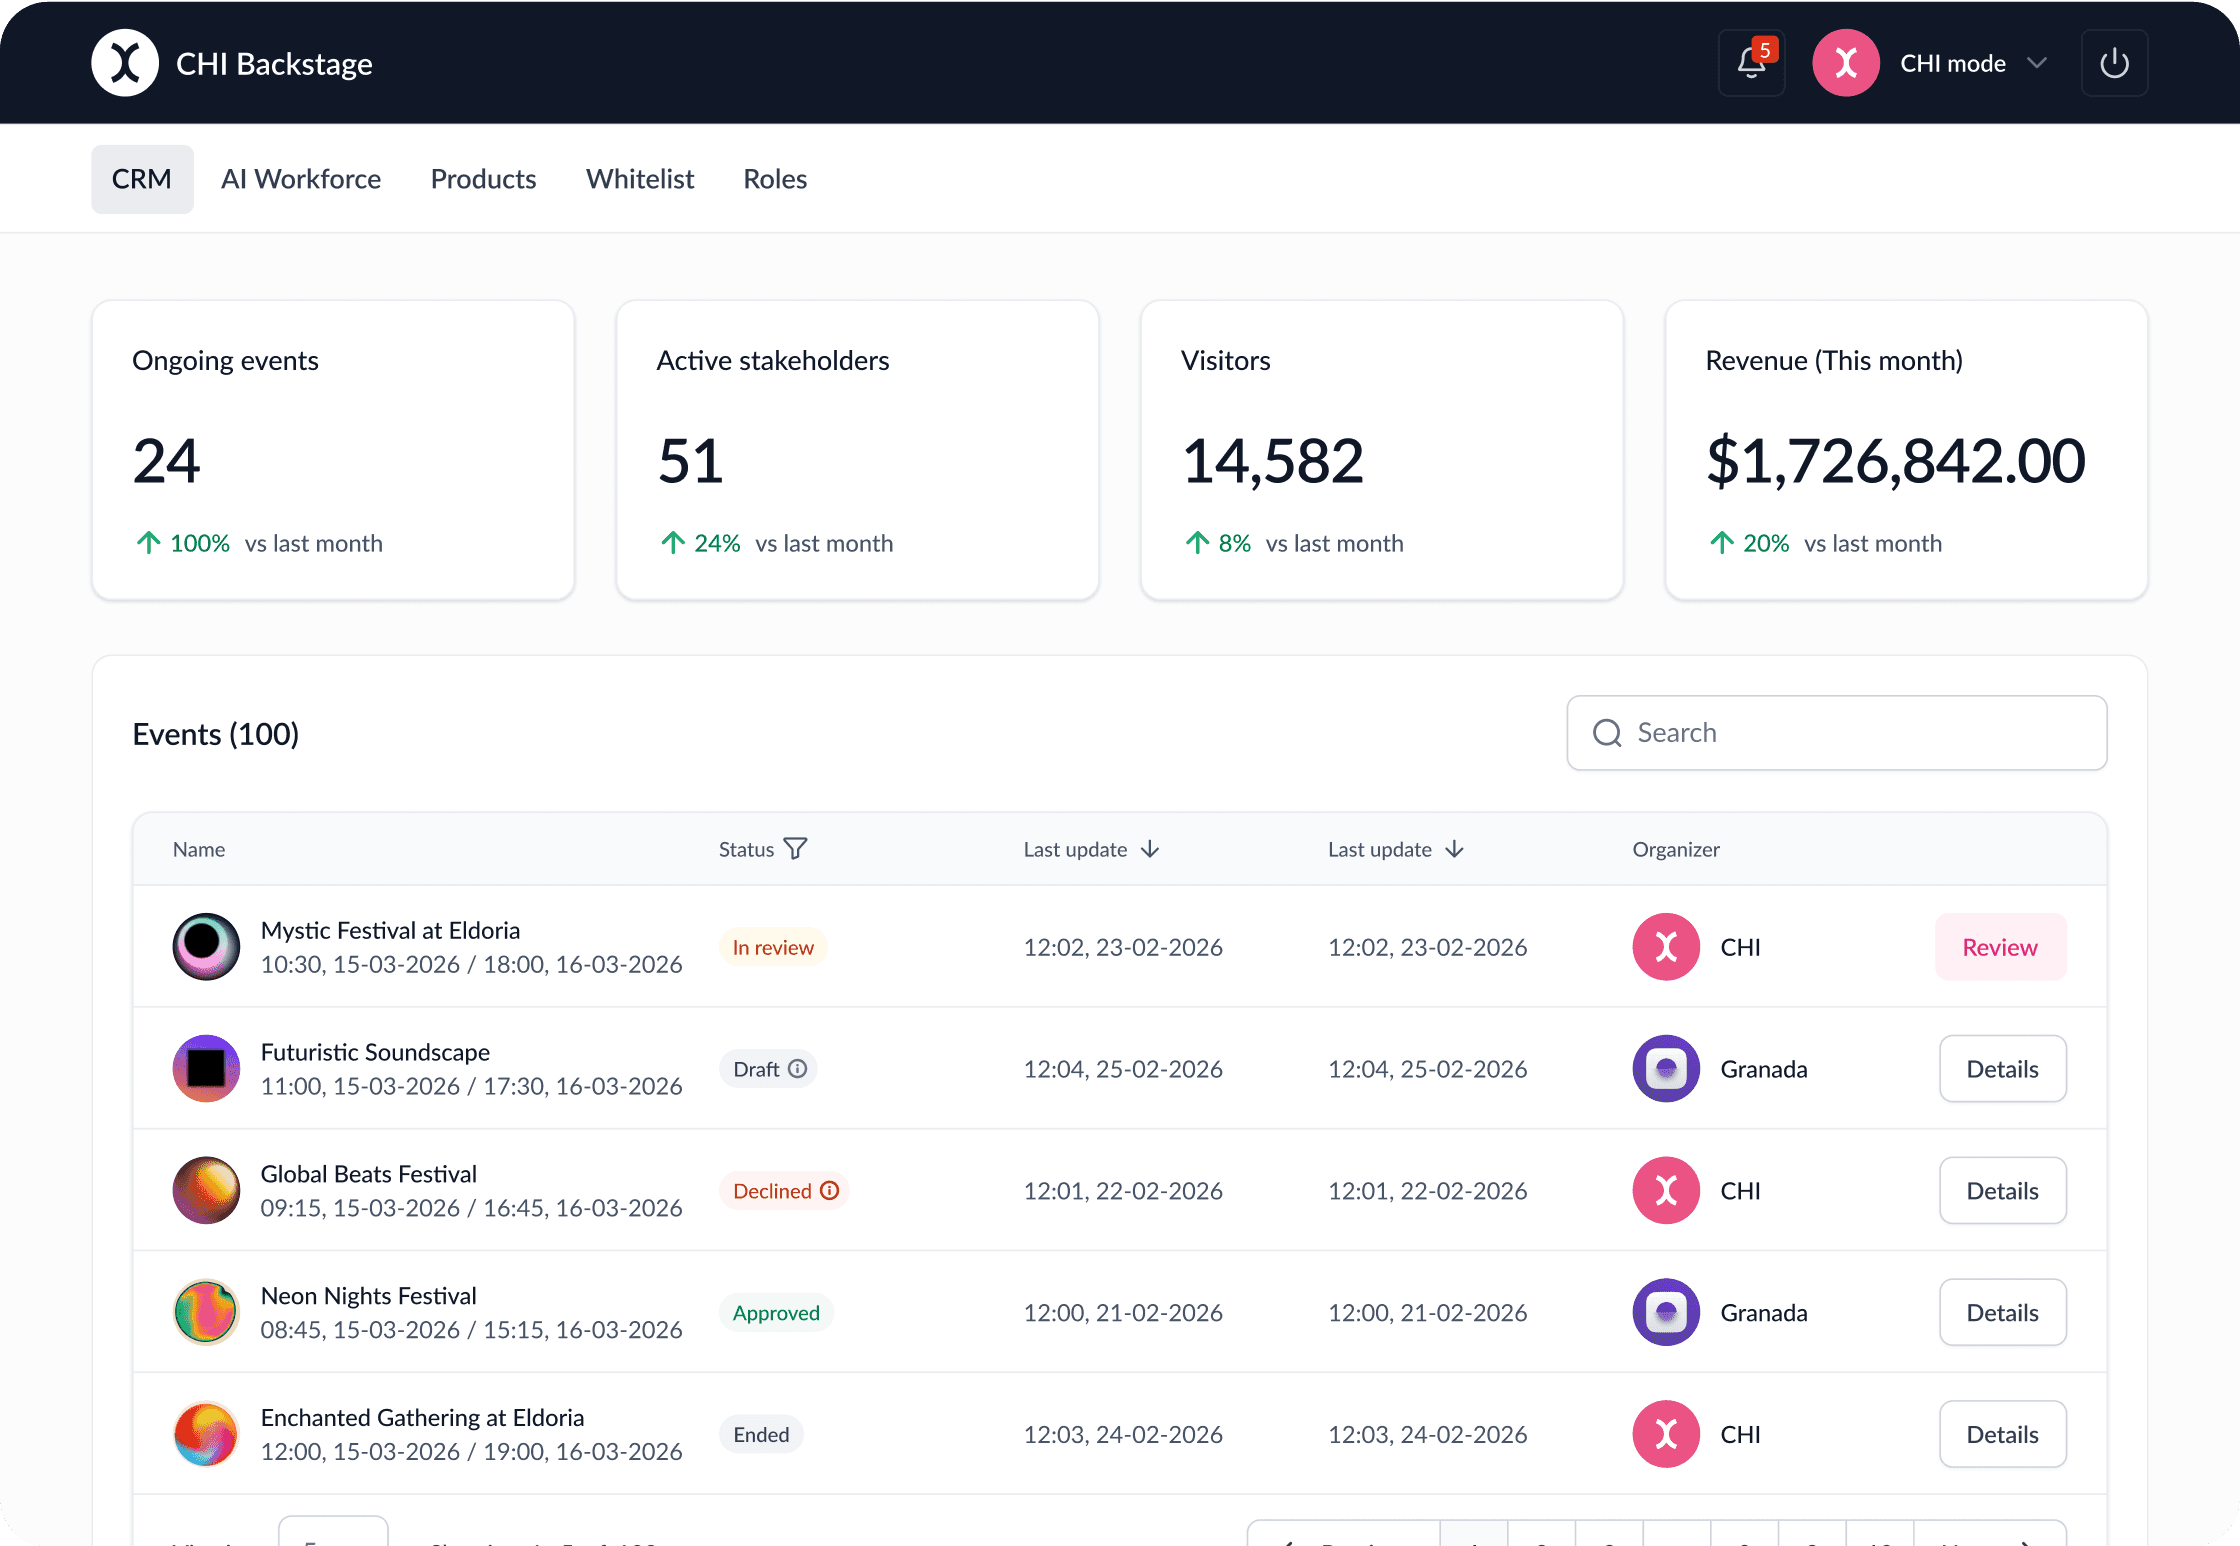Select the Roles tab

tap(775, 179)
